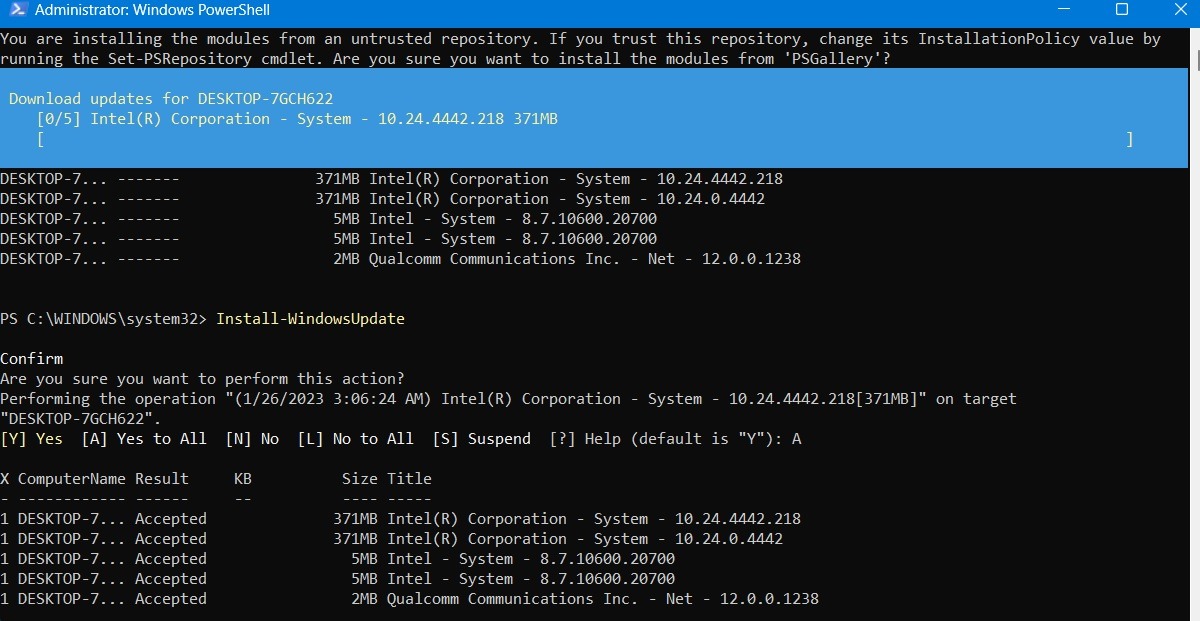1200x621 pixels.
Task: Click the [S] Suspend option
Action: tap(481, 438)
